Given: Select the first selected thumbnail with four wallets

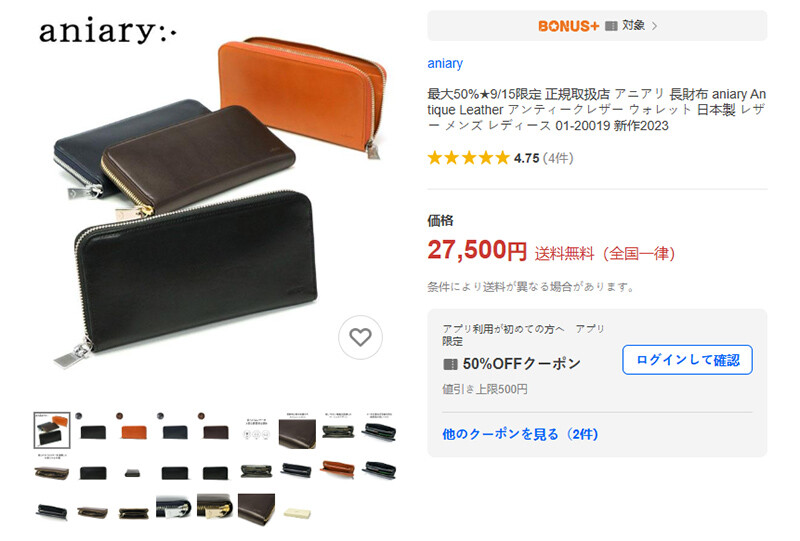Looking at the screenshot, I should 52,430.
